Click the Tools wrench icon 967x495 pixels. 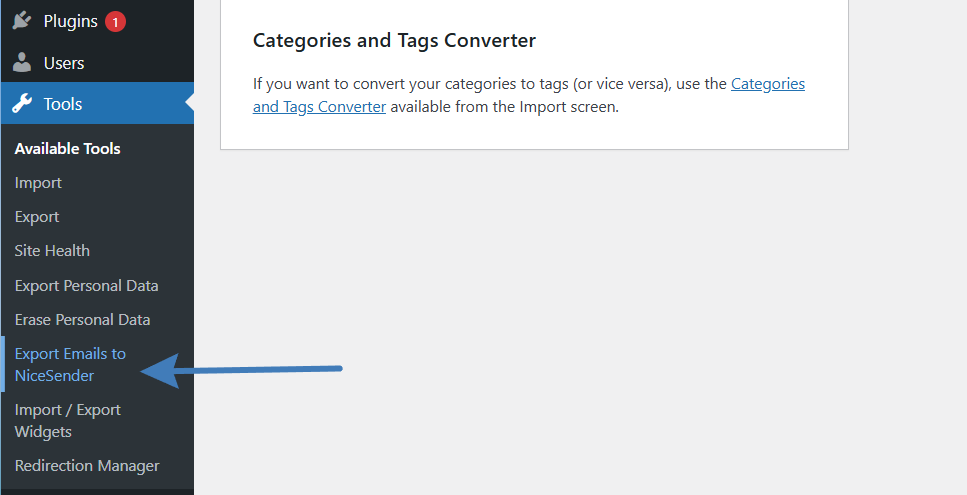tap(22, 104)
